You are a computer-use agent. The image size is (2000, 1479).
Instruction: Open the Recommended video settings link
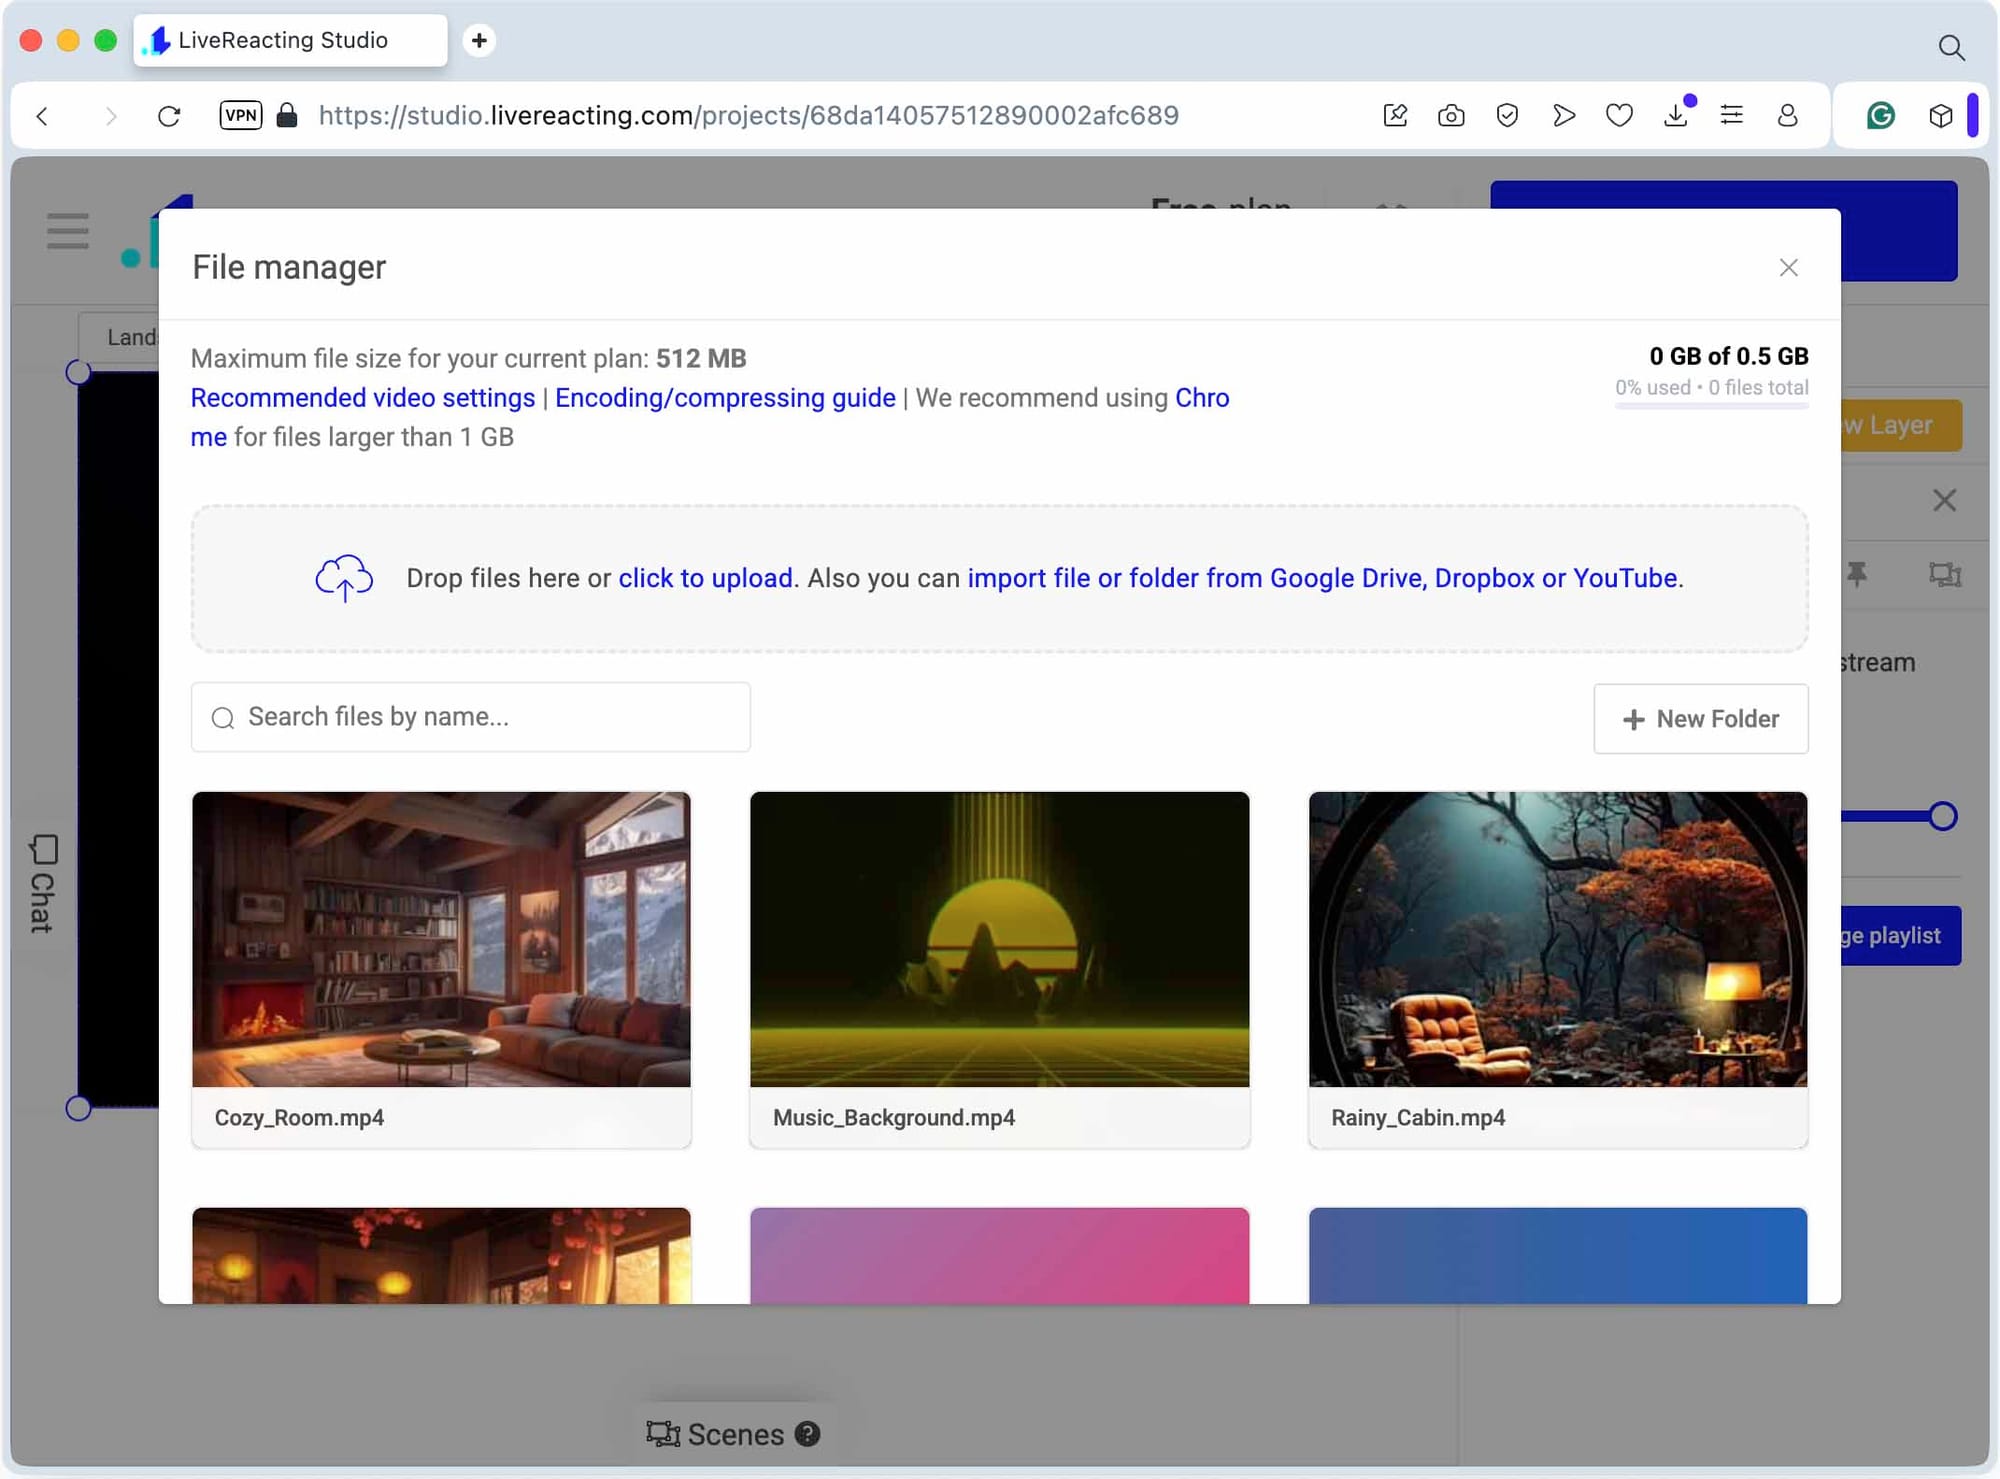pos(362,398)
